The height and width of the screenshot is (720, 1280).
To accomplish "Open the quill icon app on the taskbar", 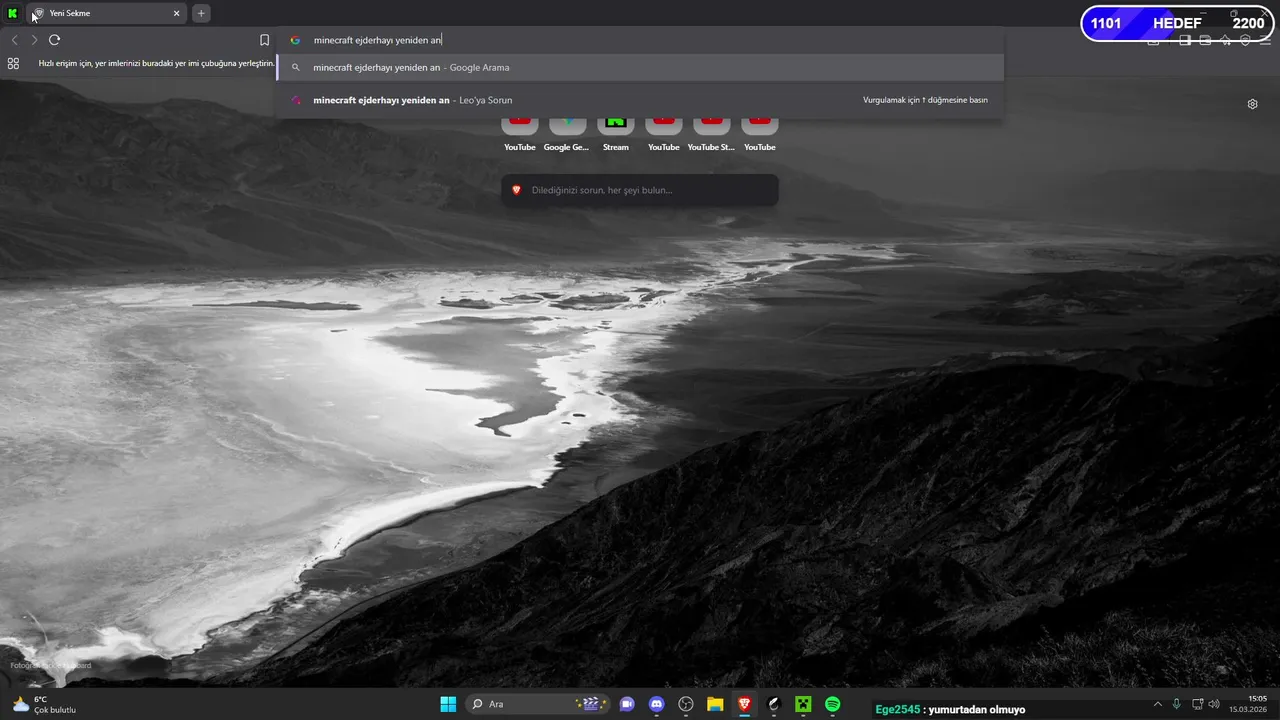I will (x=773, y=704).
